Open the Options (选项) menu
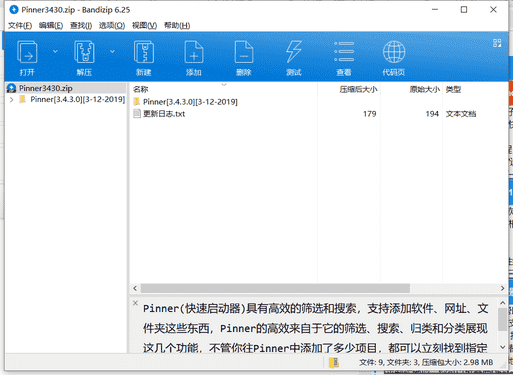 click(112, 25)
